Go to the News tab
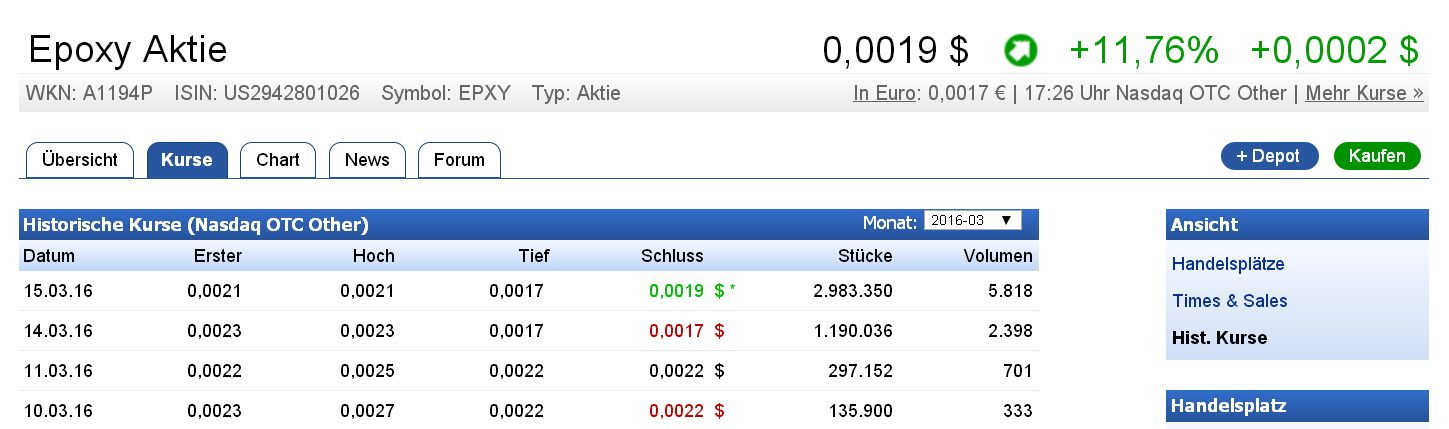The width and height of the screenshot is (1449, 429). tap(367, 160)
